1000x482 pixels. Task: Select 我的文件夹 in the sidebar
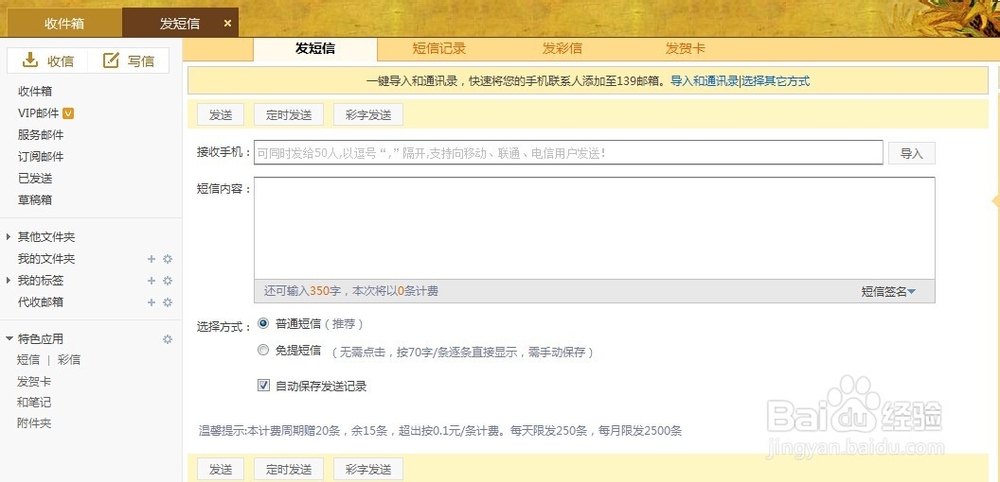click(x=47, y=259)
